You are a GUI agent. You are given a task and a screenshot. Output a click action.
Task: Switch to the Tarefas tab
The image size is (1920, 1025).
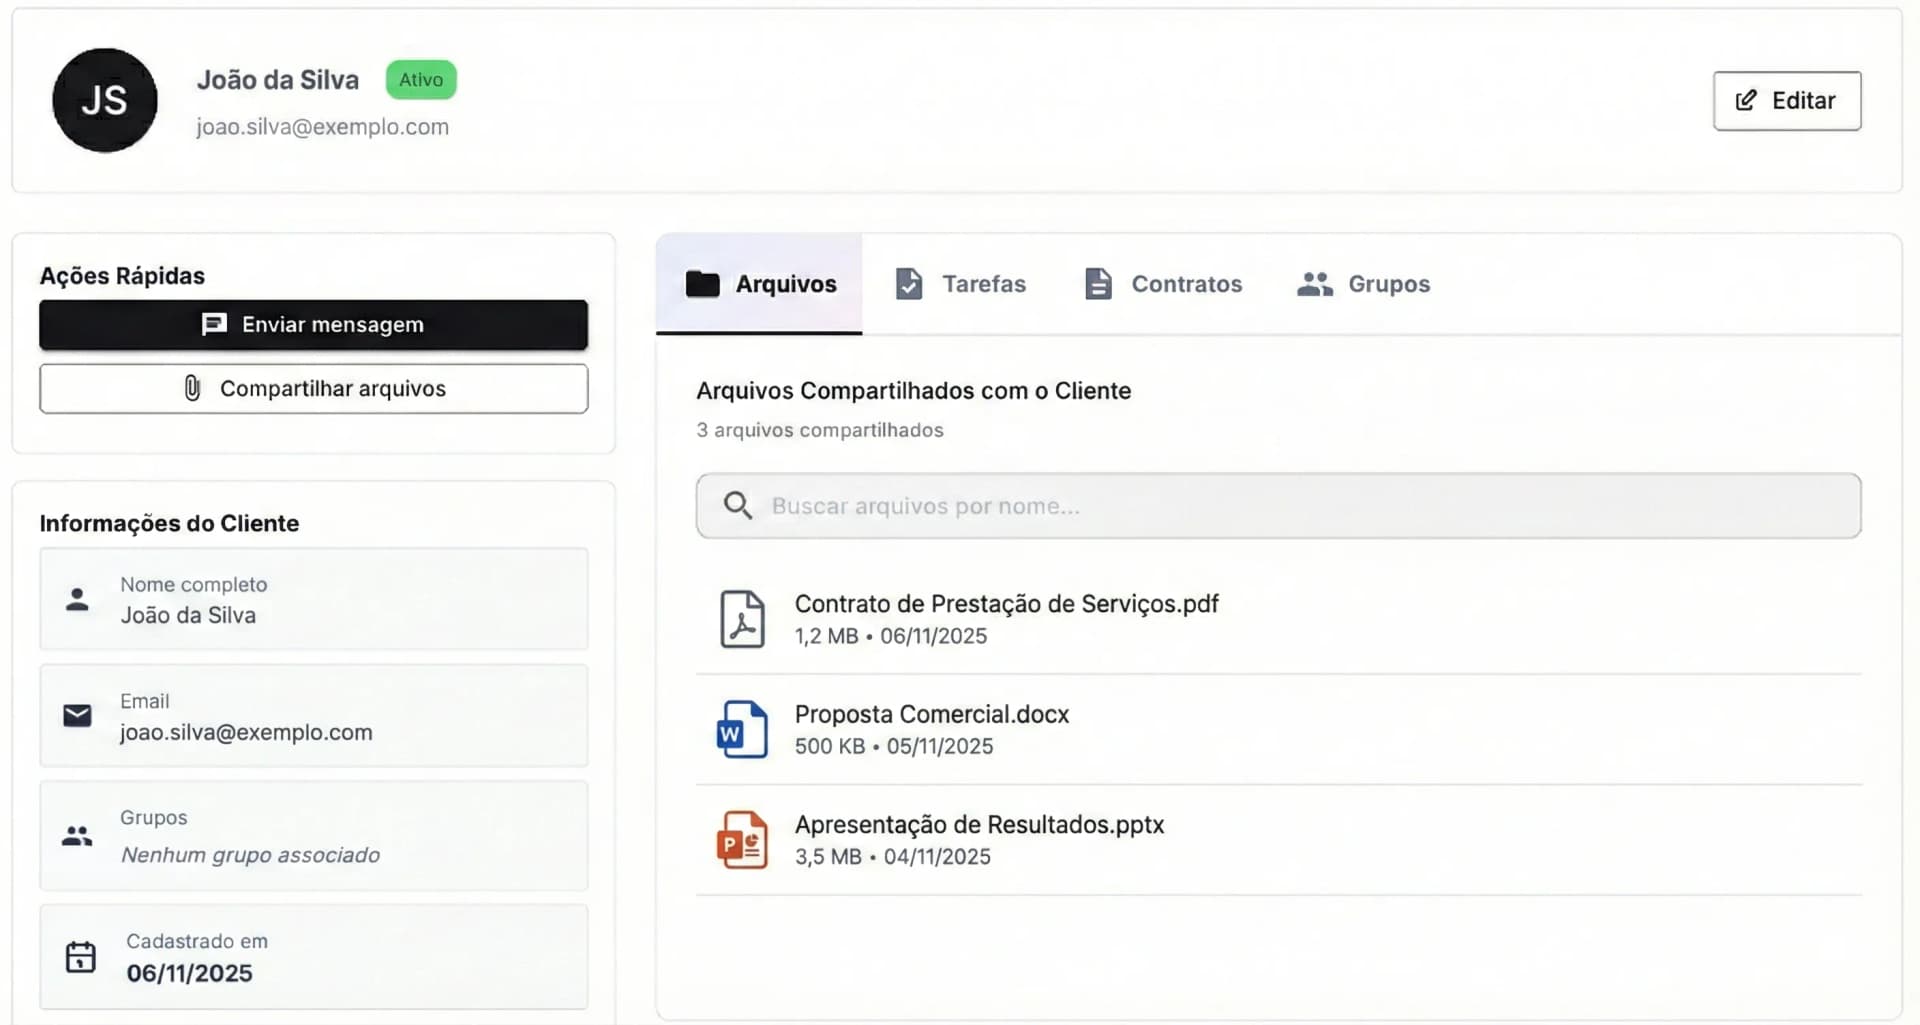[x=983, y=284]
